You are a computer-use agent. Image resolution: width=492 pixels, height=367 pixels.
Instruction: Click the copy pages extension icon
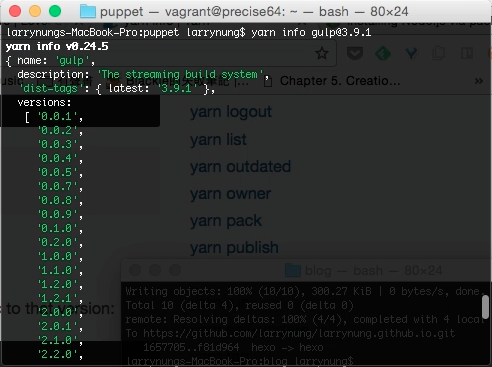439,53
